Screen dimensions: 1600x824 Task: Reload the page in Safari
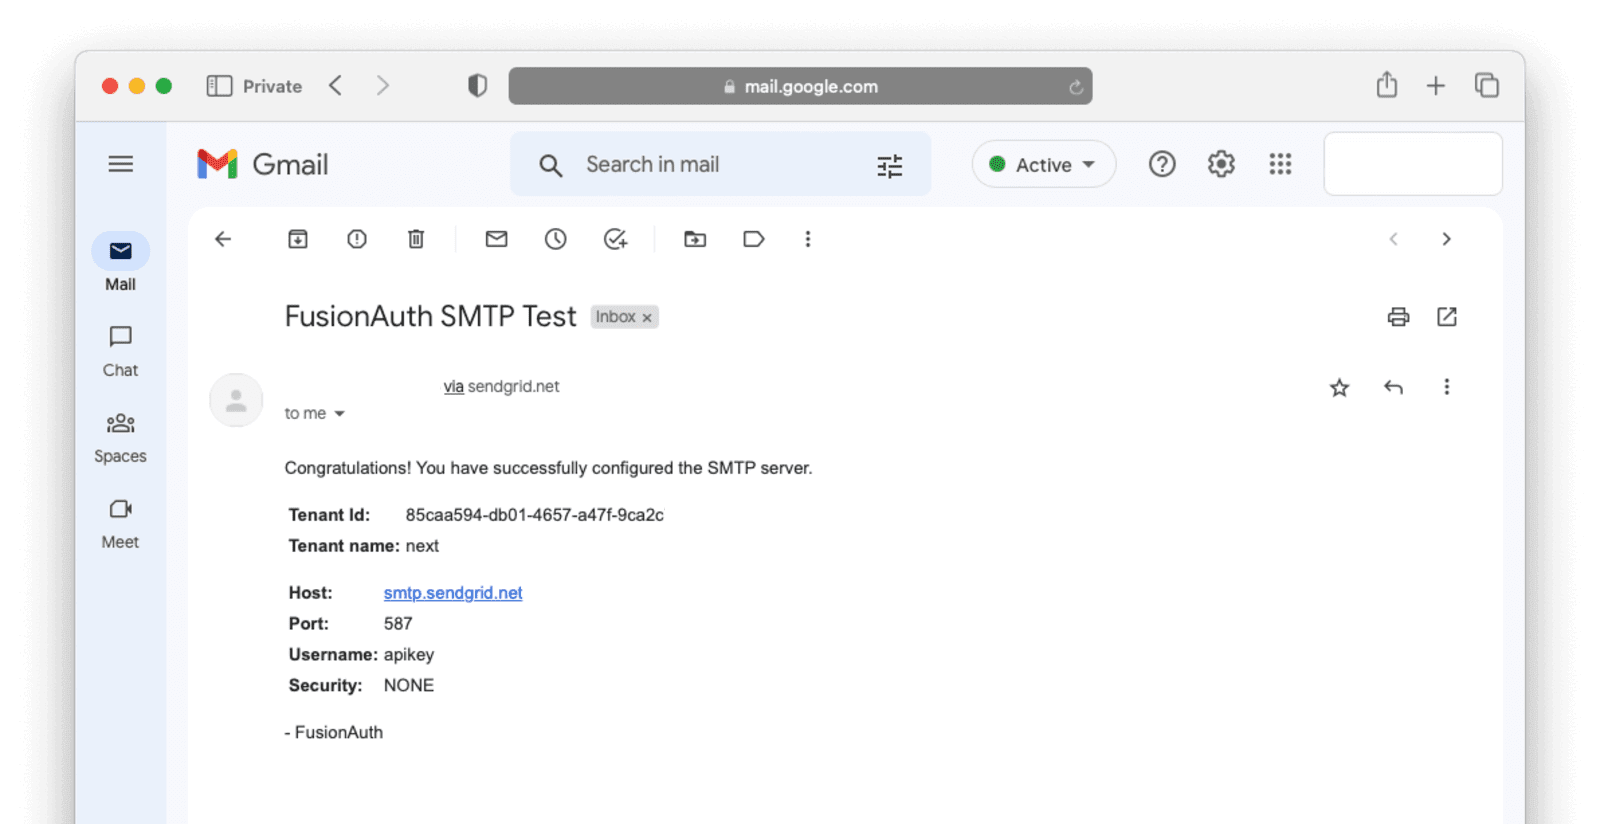coord(1076,87)
